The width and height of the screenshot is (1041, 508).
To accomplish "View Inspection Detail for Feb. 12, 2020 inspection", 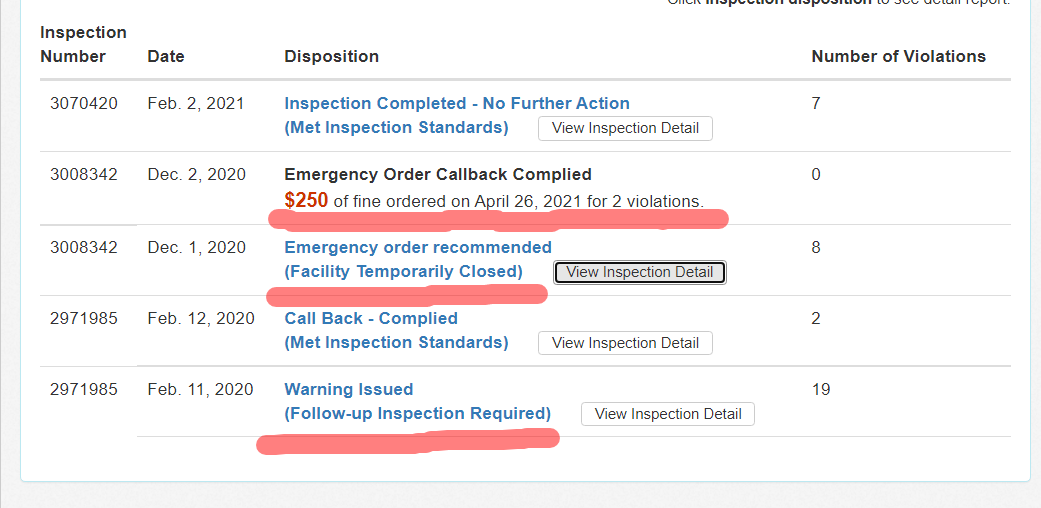I will tap(625, 343).
